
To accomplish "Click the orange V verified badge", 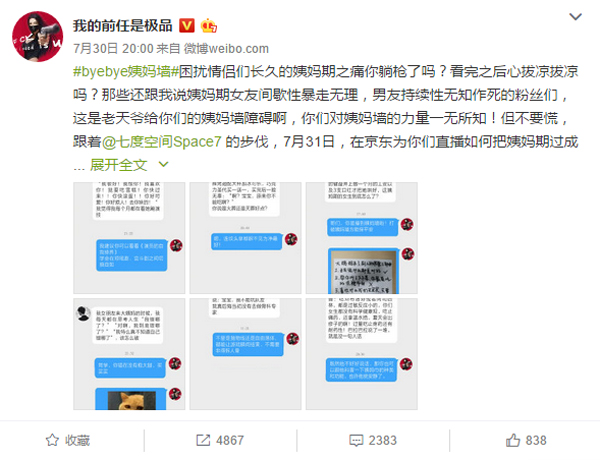I will 187,26.
